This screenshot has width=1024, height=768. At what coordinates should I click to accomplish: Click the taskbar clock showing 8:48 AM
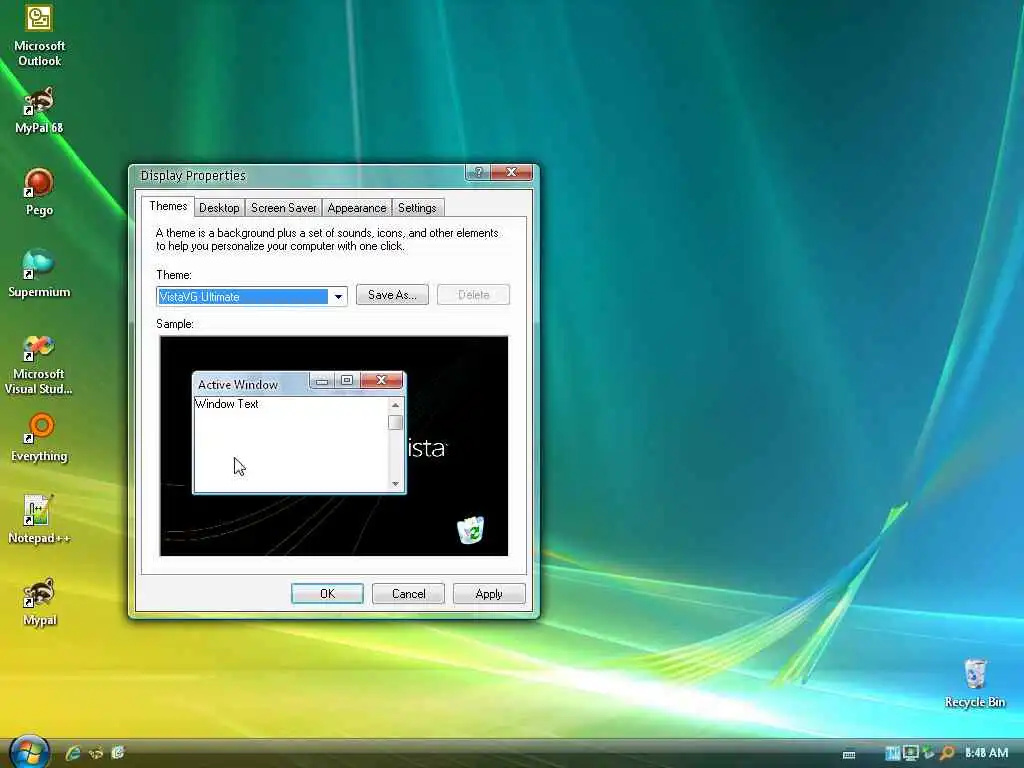986,753
